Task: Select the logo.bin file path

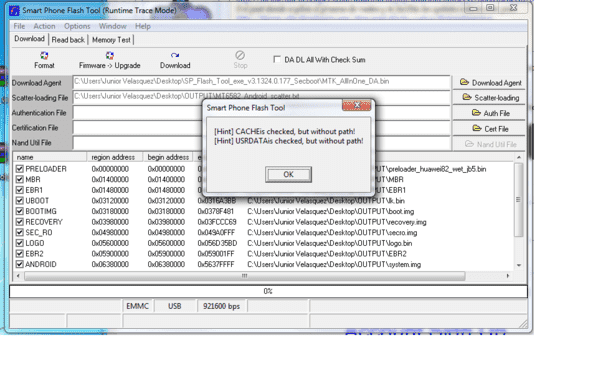Action: point(330,243)
